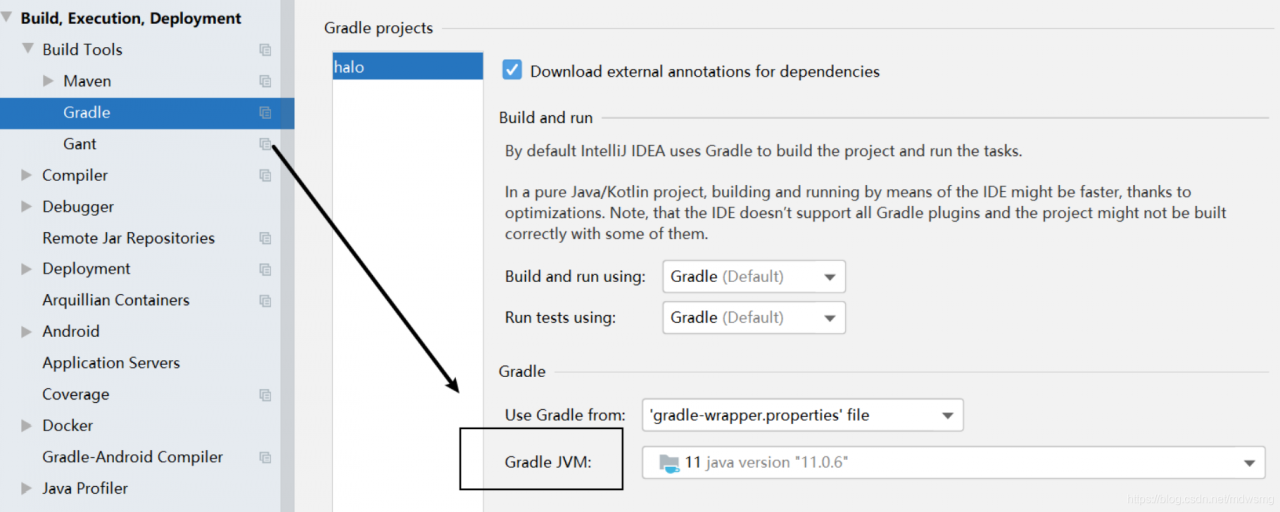Open the Use Gradle from dropdown

(803, 415)
